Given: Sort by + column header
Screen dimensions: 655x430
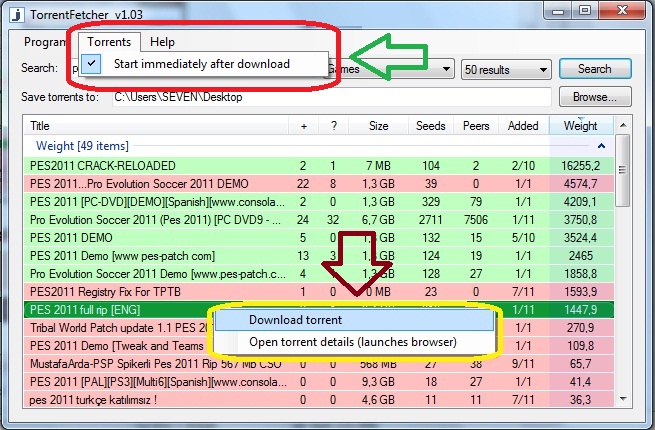Looking at the screenshot, I should [x=304, y=126].
